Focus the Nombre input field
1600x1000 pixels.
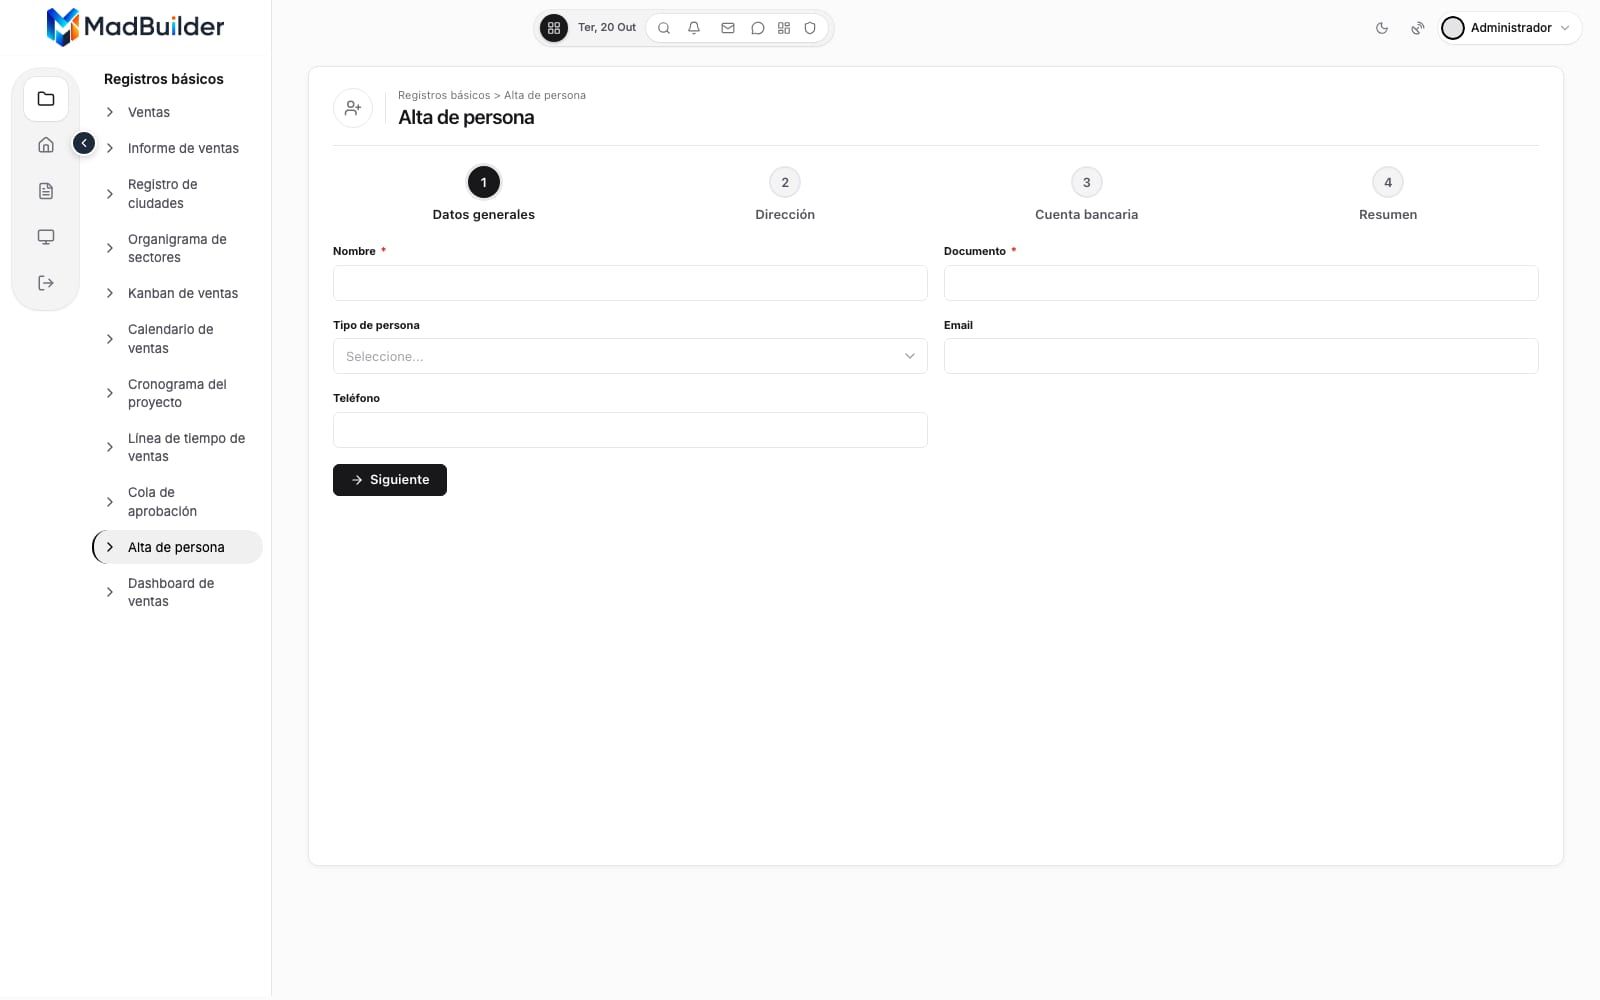(x=630, y=283)
